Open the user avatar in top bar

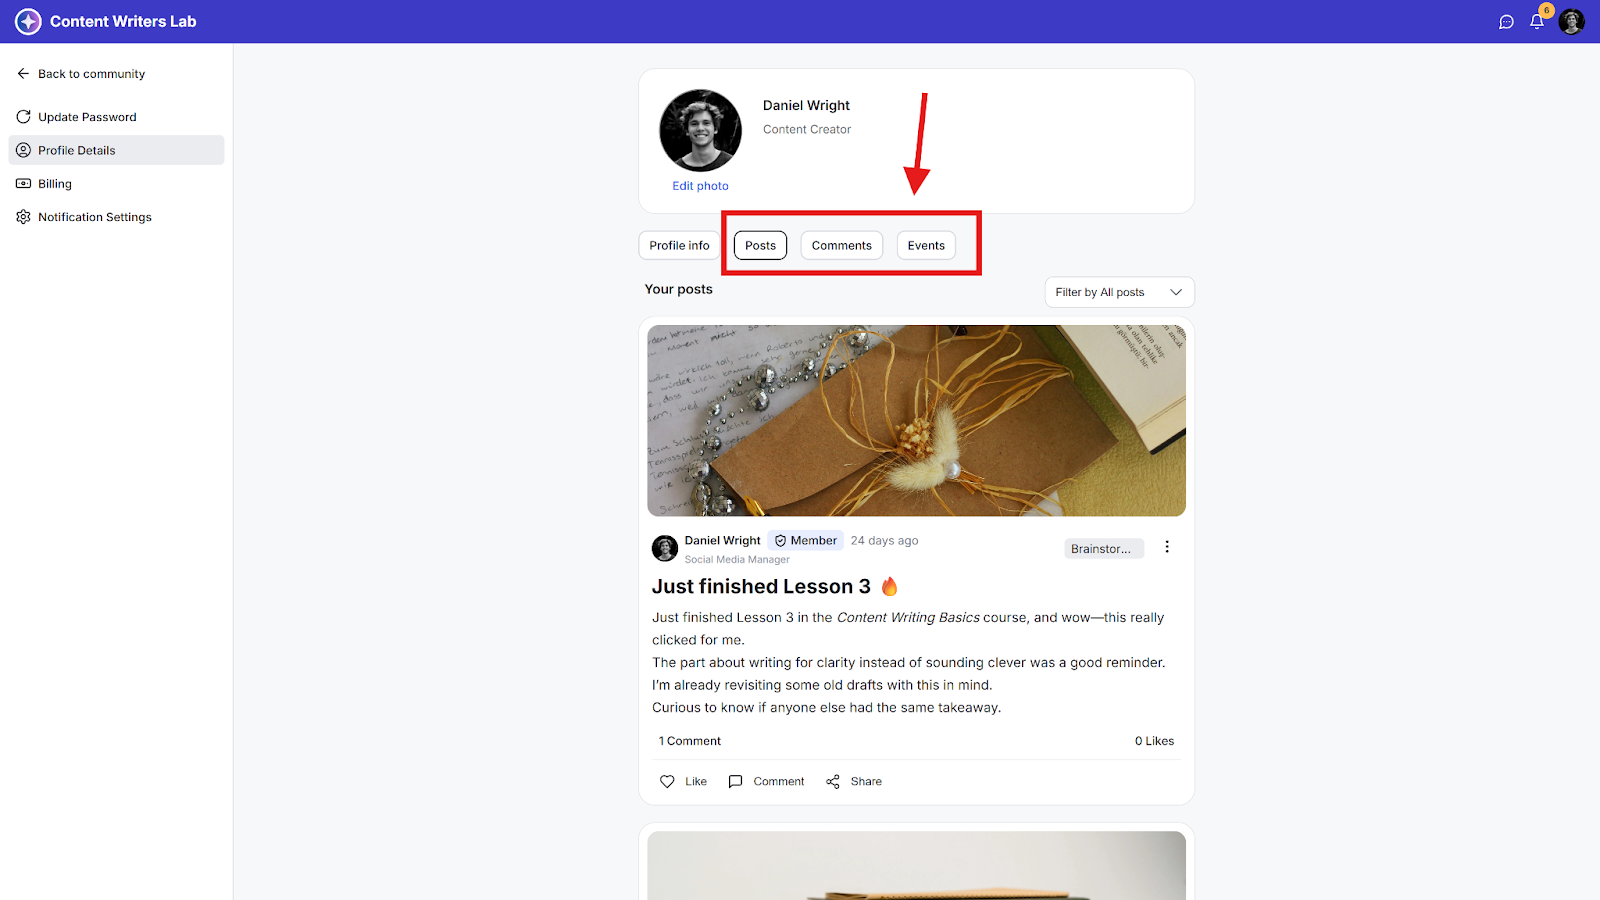tap(1572, 22)
